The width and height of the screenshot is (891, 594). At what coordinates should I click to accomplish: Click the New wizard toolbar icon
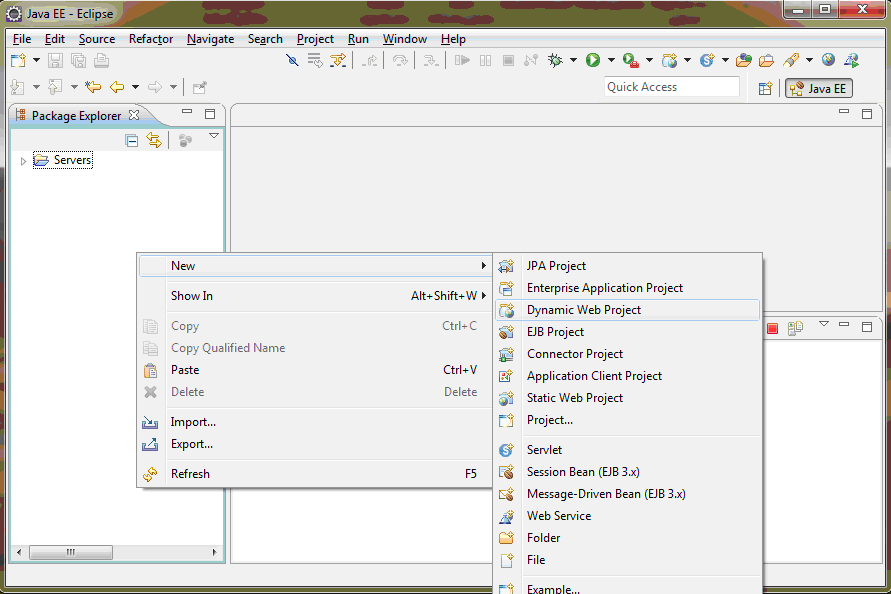click(x=18, y=60)
